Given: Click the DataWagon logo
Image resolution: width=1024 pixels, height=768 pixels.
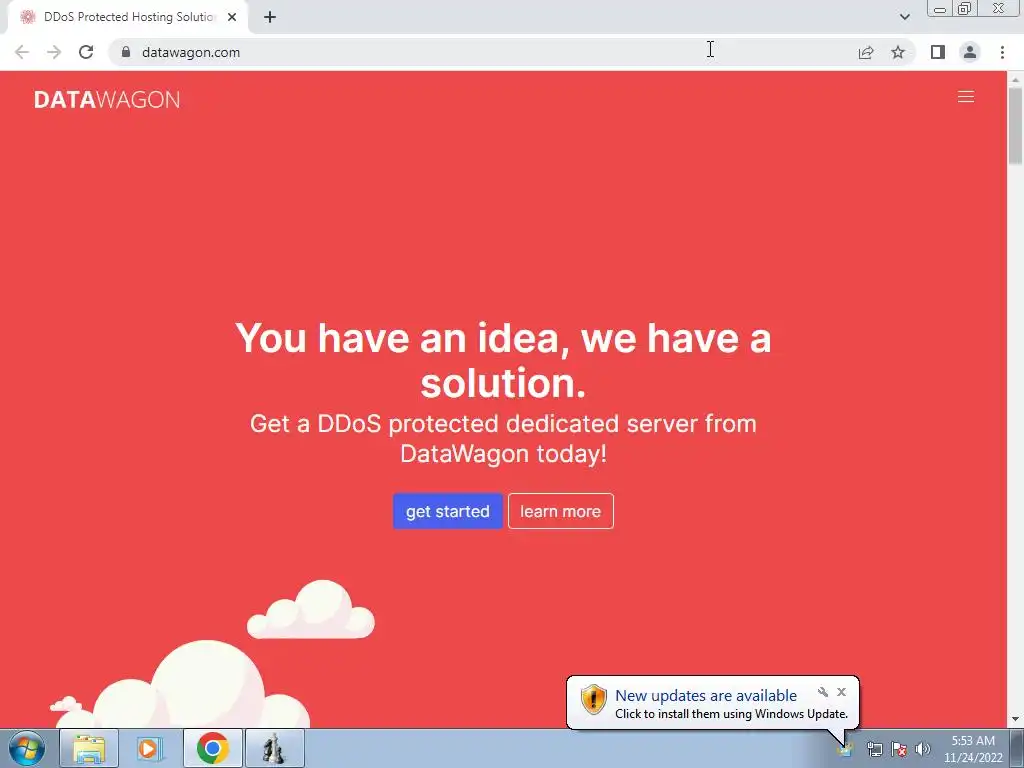Looking at the screenshot, I should tap(107, 100).
